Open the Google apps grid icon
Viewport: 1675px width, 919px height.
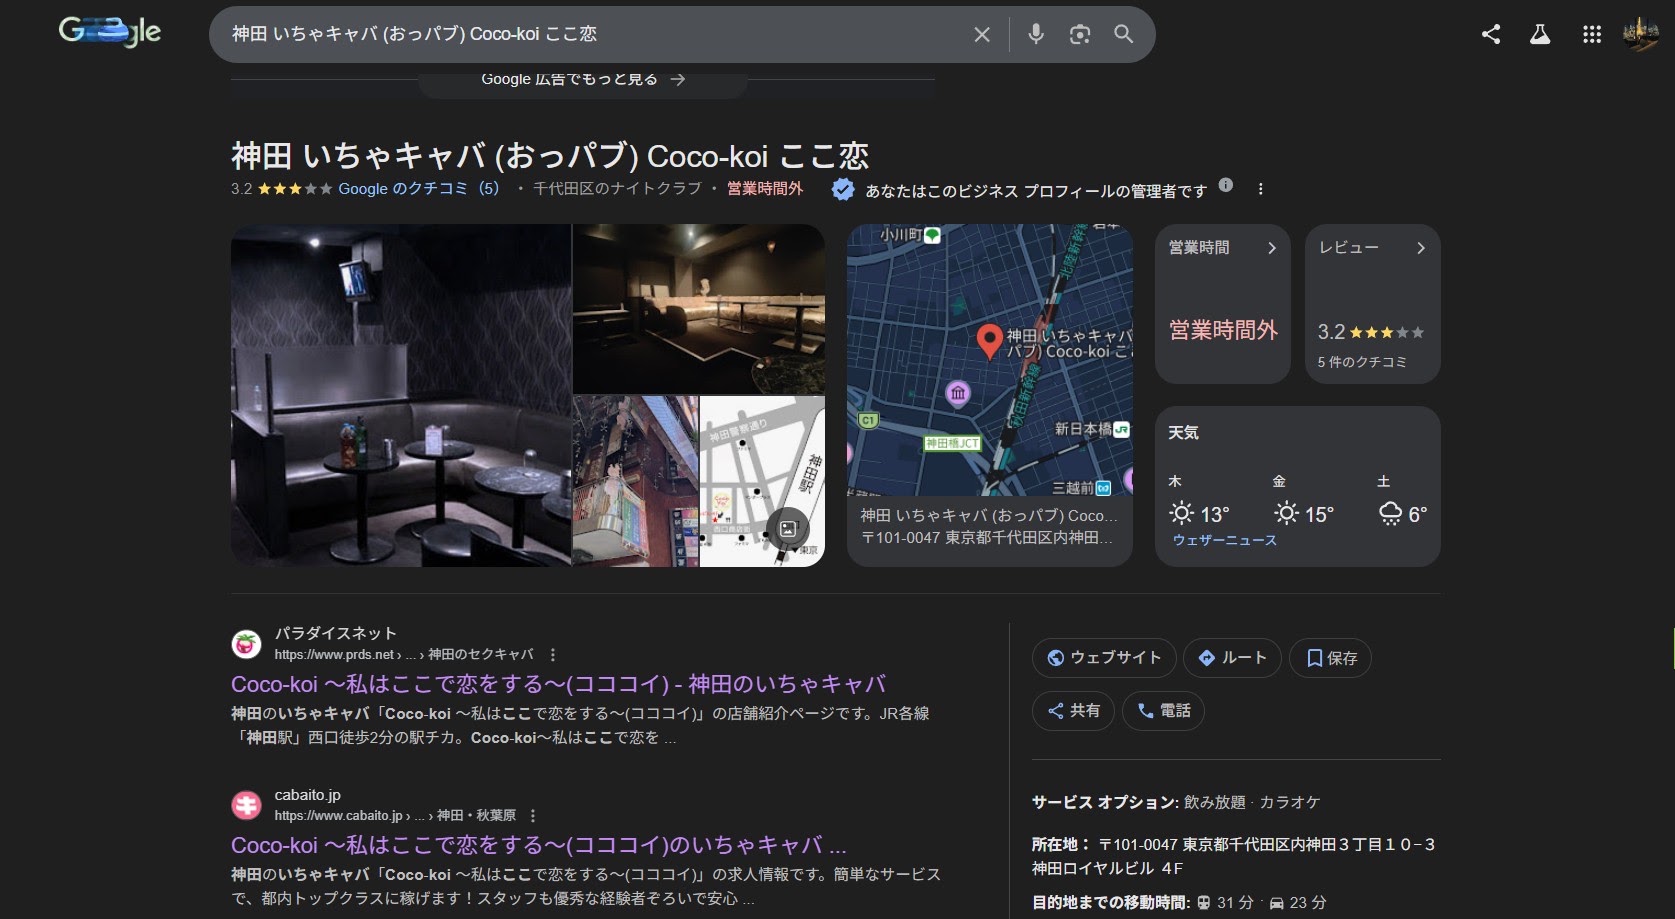tap(1592, 34)
